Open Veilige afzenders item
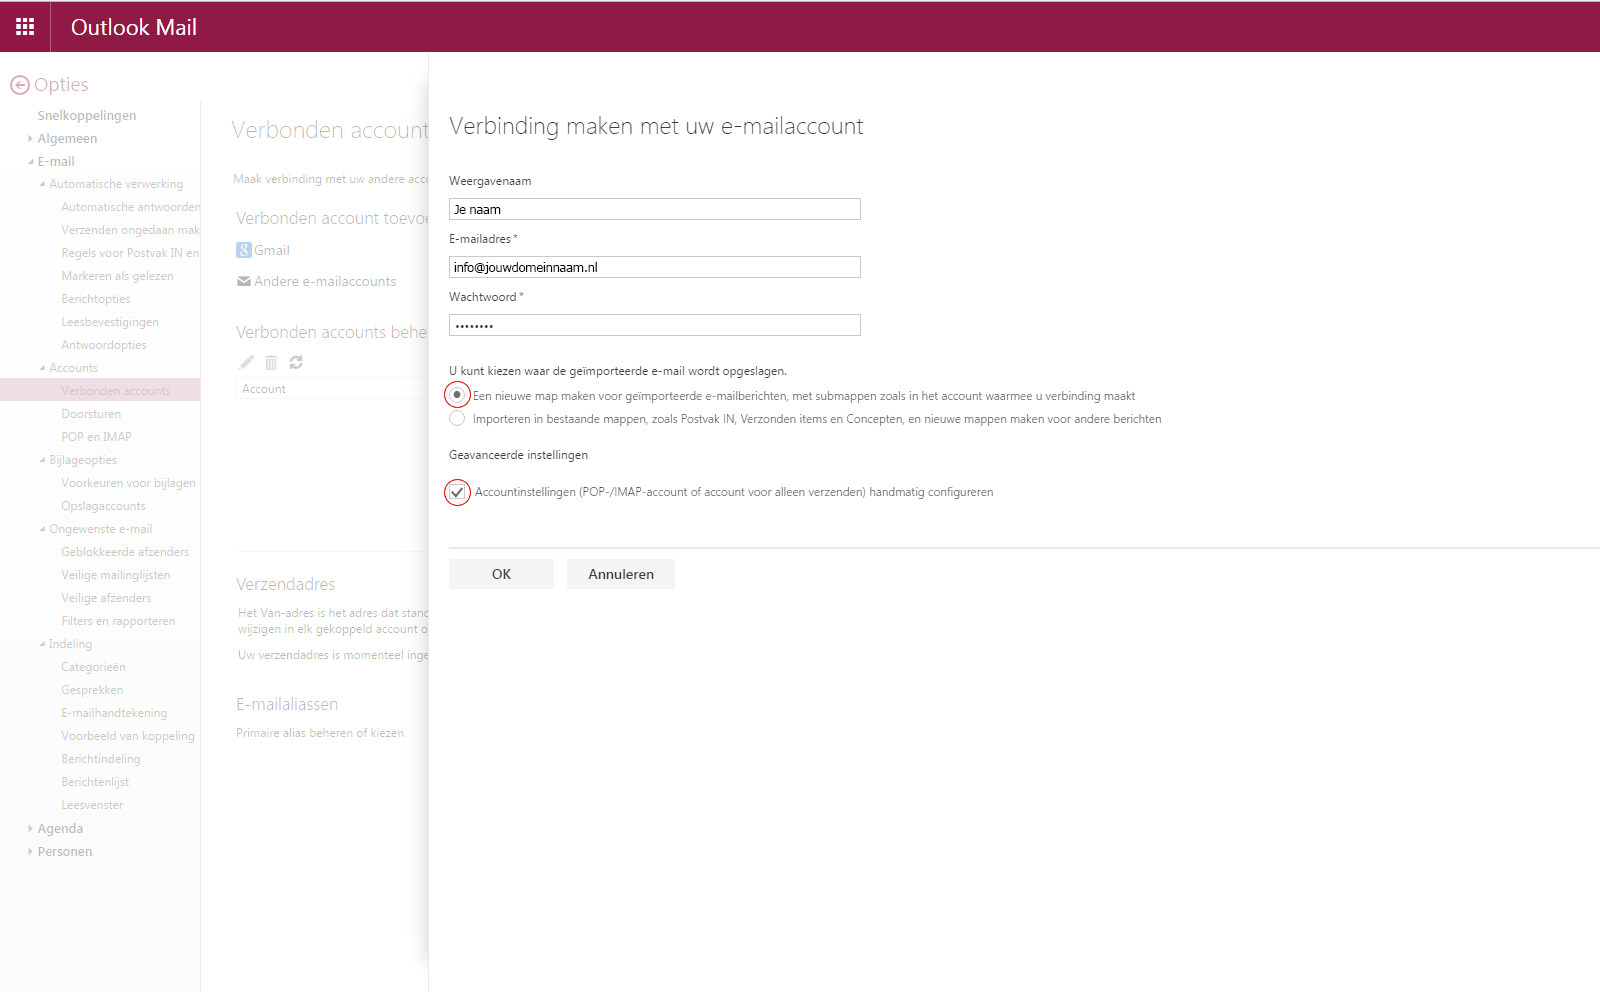The height and width of the screenshot is (992, 1600). [x=106, y=598]
